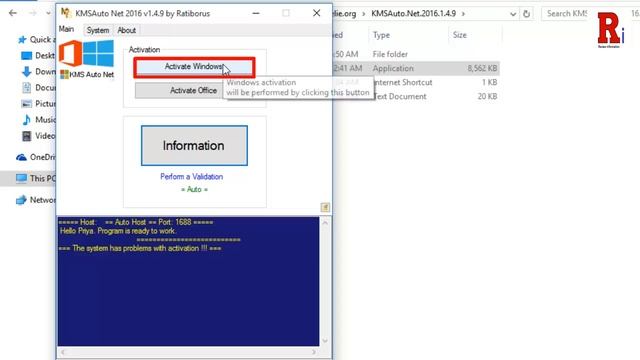Open recent locations dropdown in Explorer
The width and height of the screenshot is (640, 360).
click(49, 13)
